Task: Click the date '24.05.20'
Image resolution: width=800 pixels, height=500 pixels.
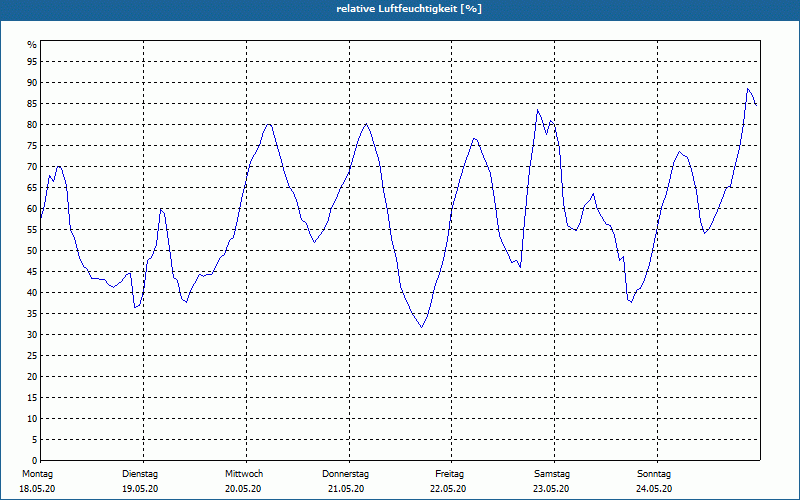Action: 654,489
